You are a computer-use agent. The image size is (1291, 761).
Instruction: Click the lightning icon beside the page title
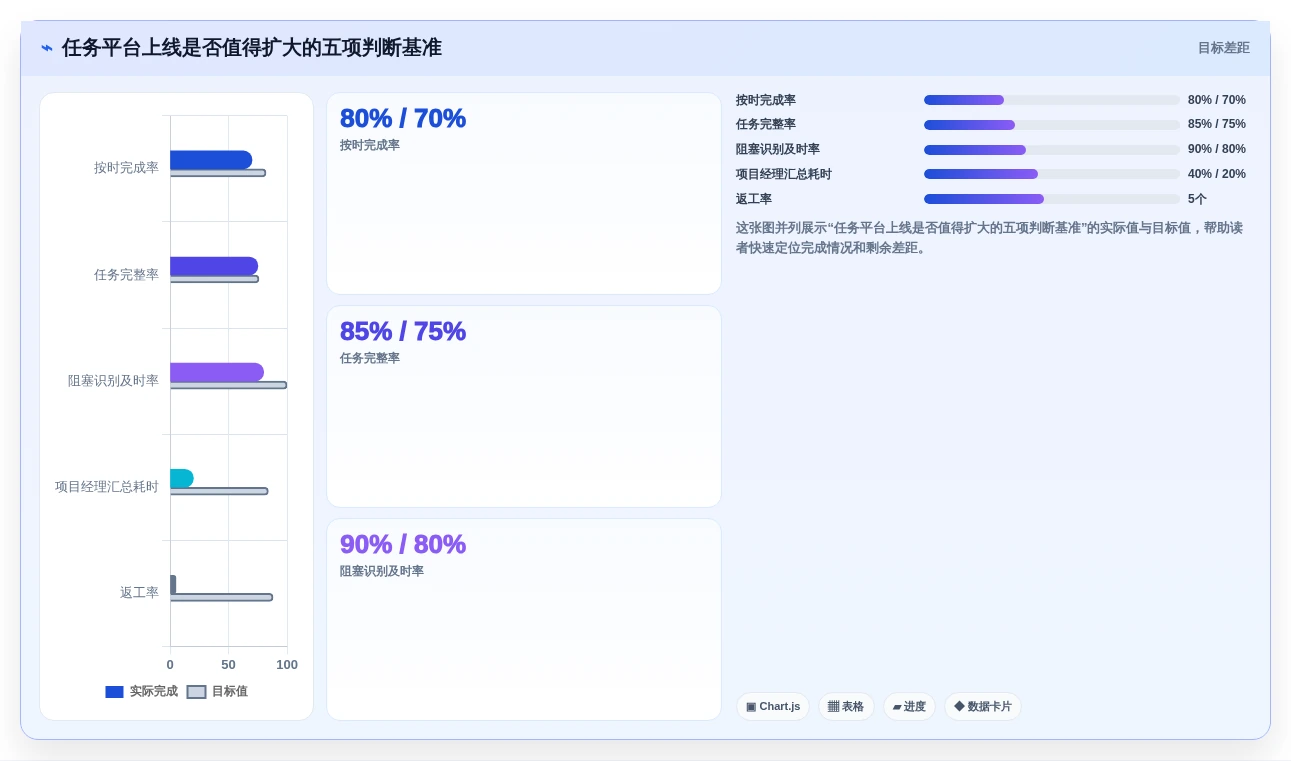[x=47, y=48]
